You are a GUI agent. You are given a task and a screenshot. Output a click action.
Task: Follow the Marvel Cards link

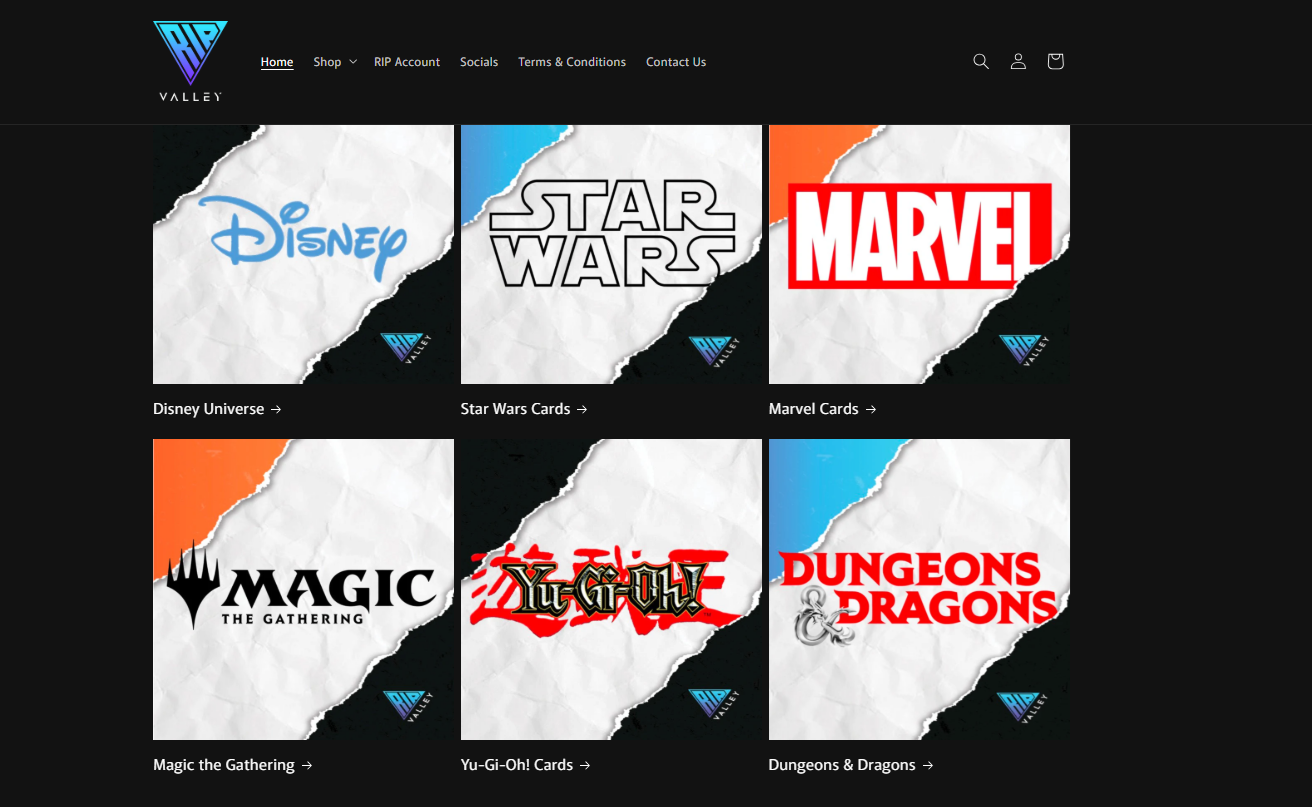822,409
